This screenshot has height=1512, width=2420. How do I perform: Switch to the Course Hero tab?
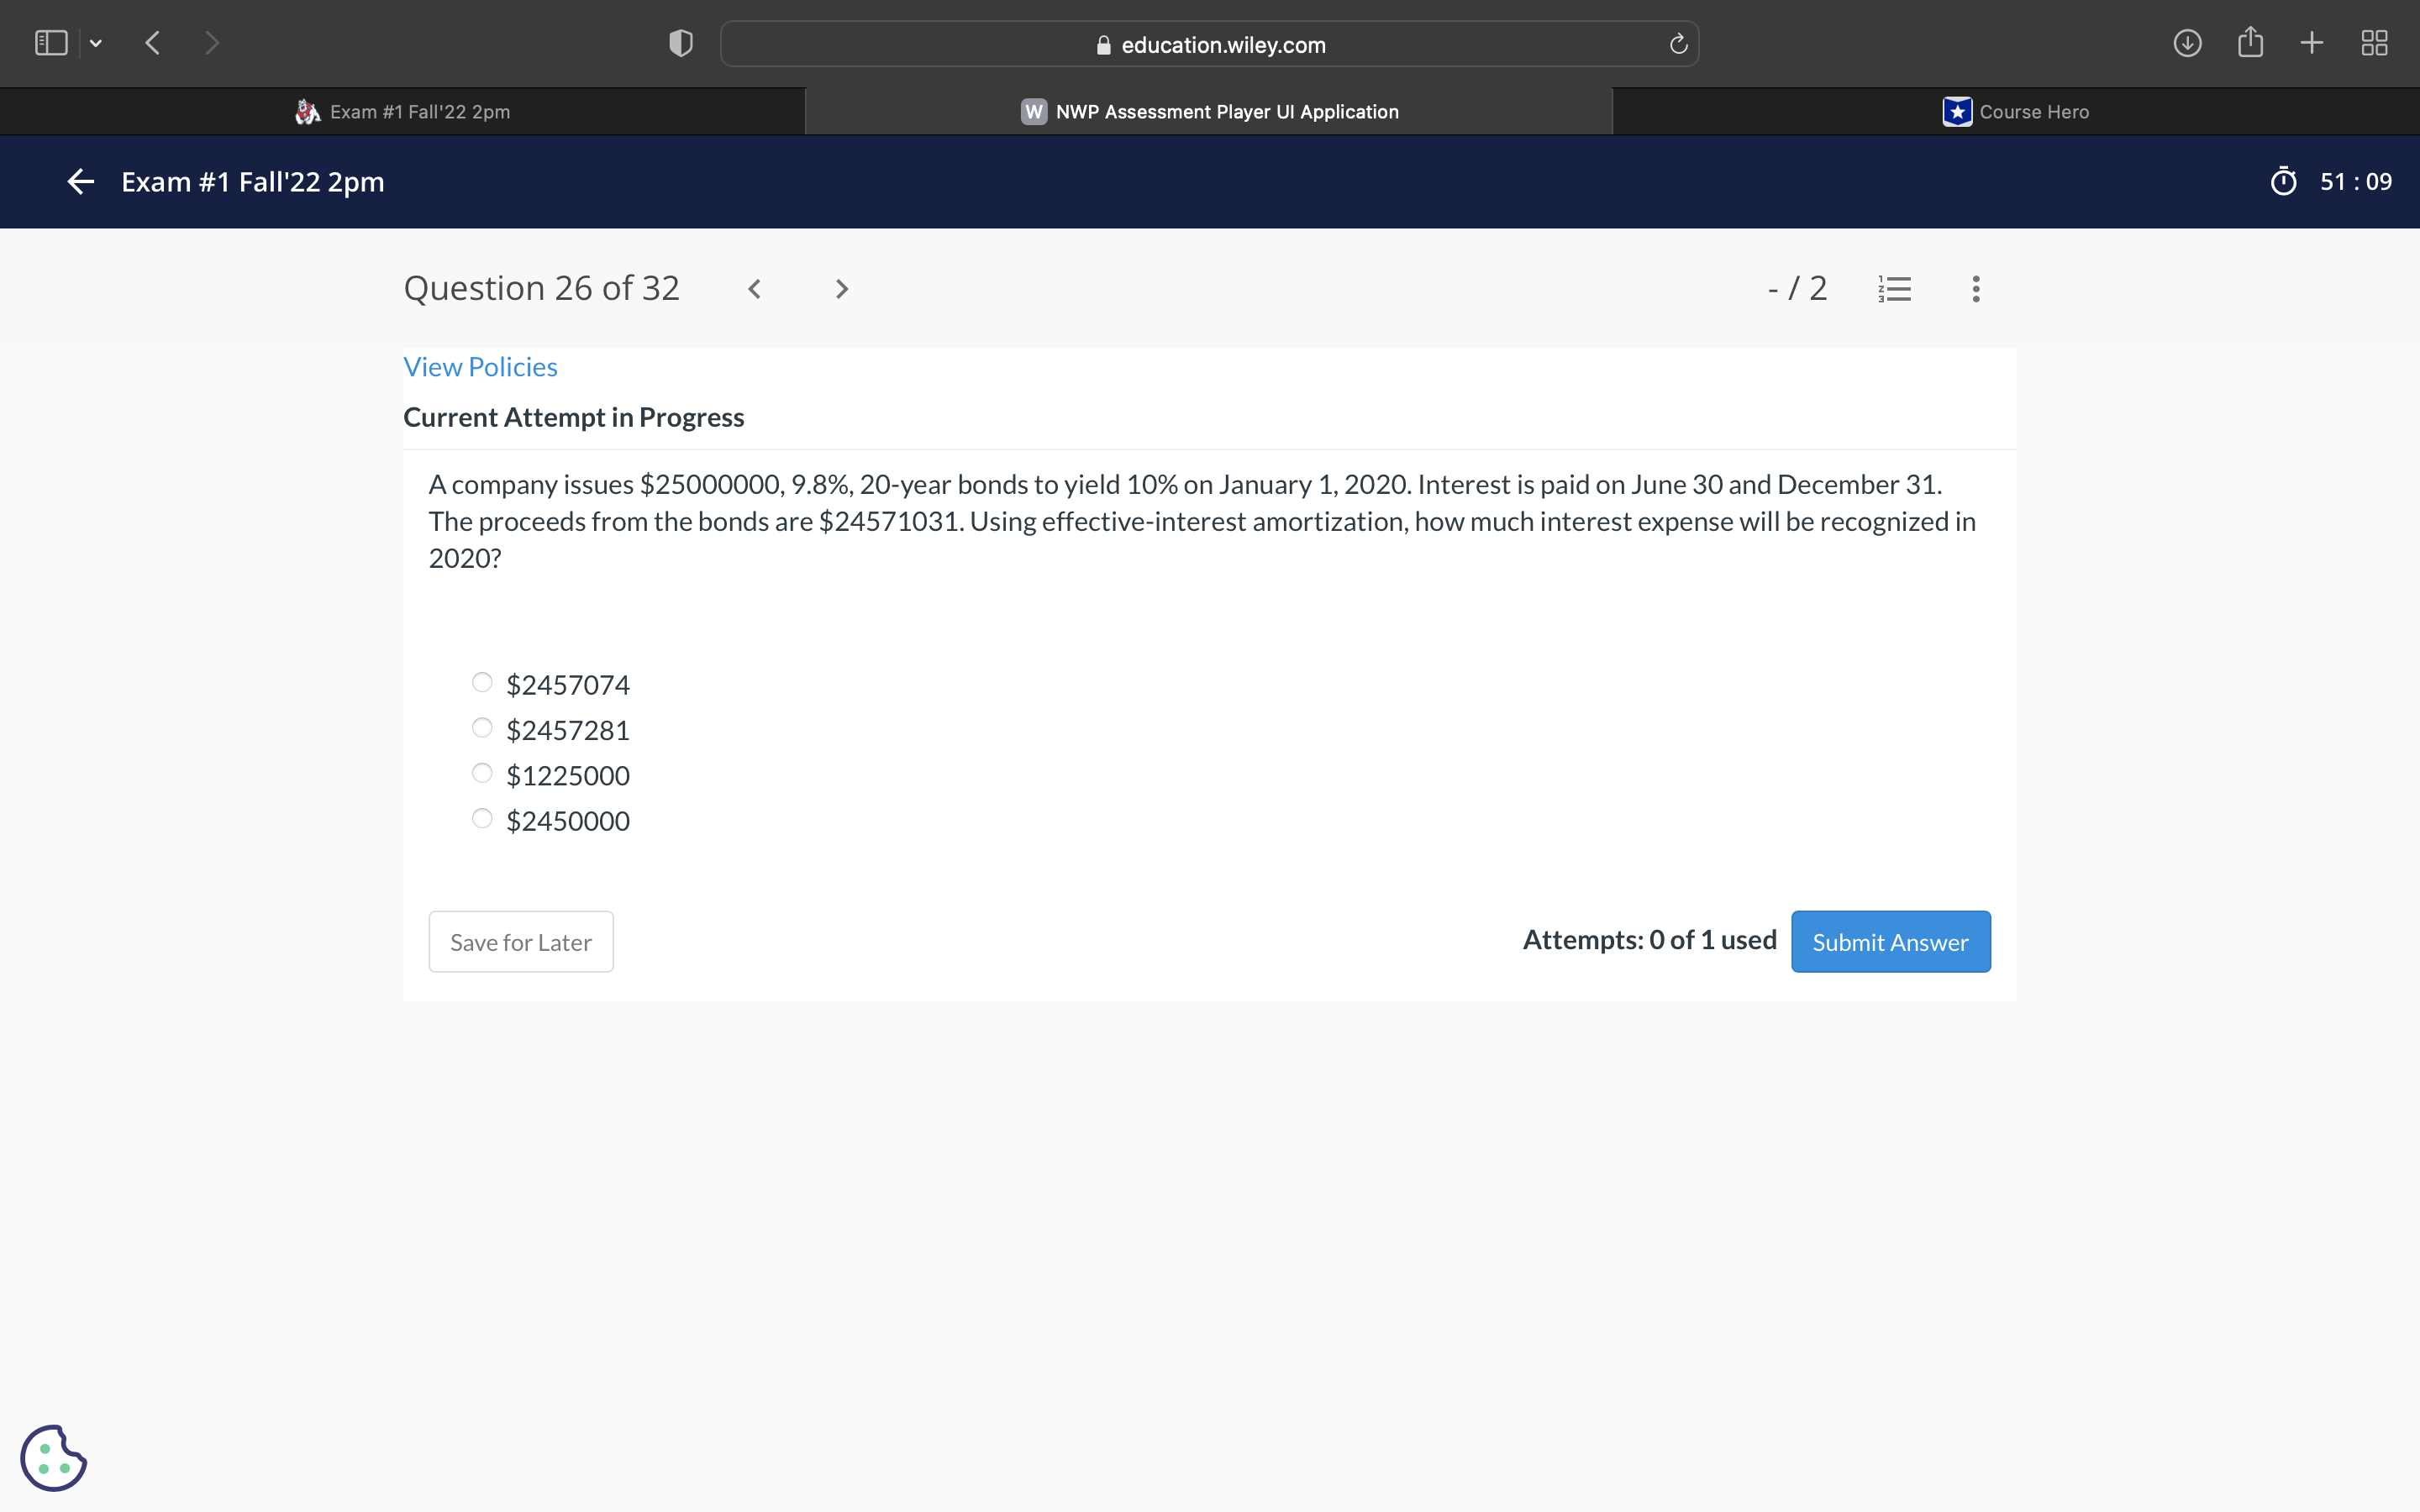point(2016,111)
